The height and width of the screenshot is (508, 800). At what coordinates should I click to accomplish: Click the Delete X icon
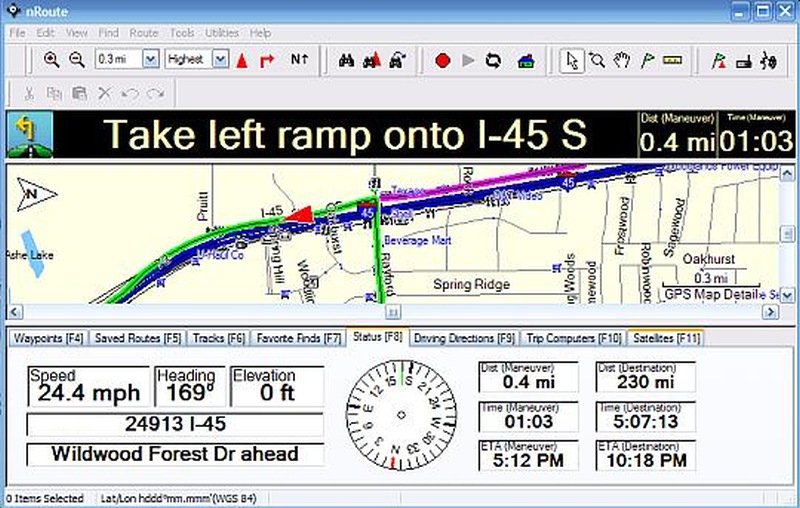(105, 93)
